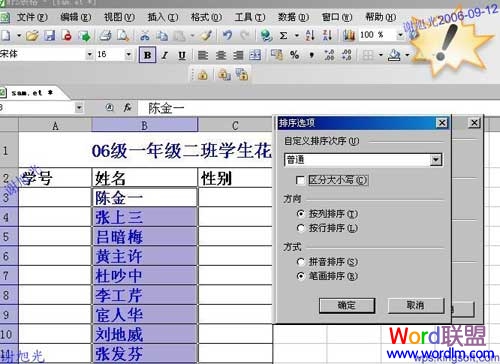Align text left

203,55
